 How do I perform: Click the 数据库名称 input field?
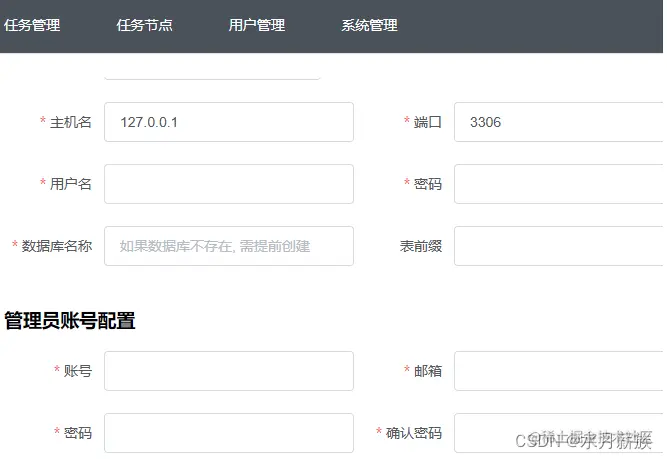coord(229,246)
